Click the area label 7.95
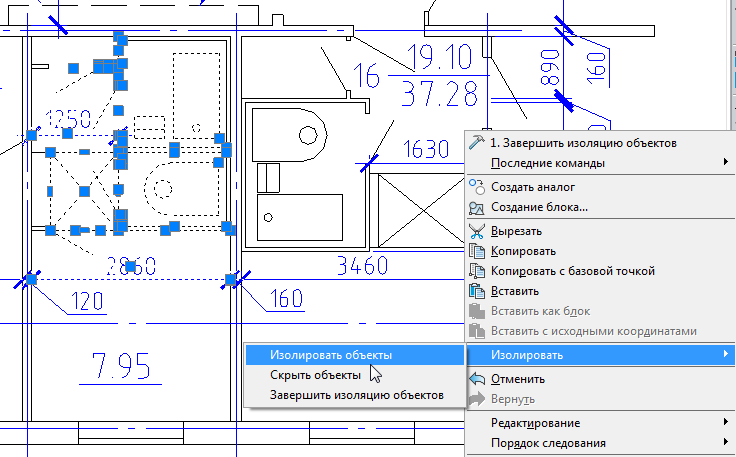736x457 pixels. (121, 366)
